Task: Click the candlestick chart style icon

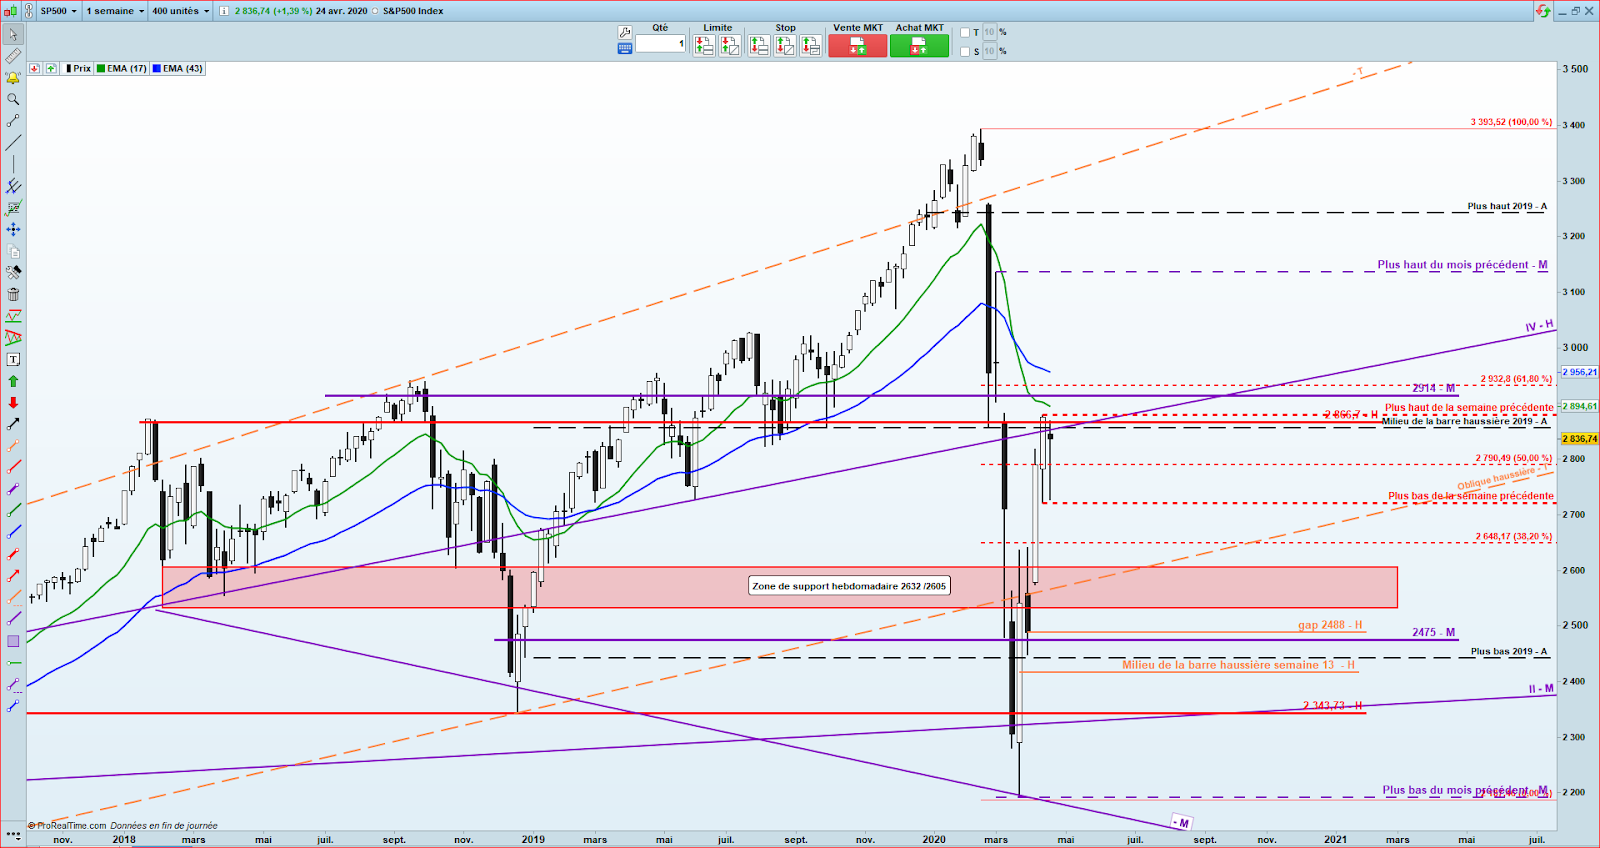Action: tap(9, 11)
